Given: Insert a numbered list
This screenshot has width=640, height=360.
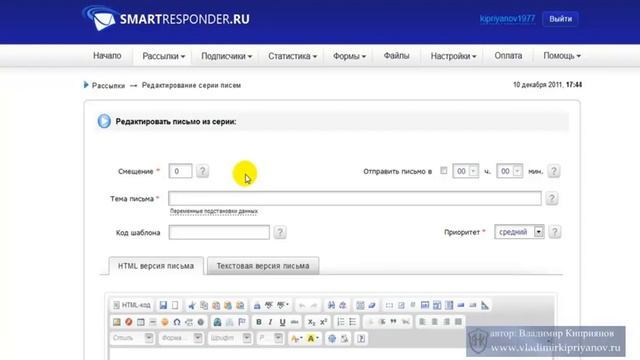Looking at the screenshot, I should pyautogui.click(x=341, y=322).
